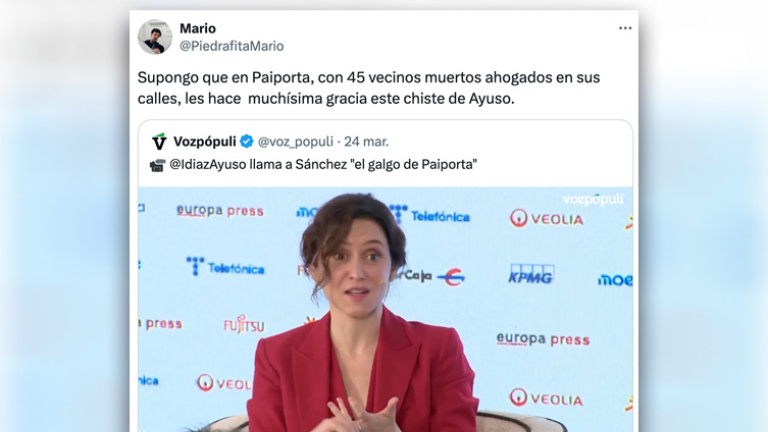Click Mario's profile avatar picture
768x432 pixels.
click(155, 37)
